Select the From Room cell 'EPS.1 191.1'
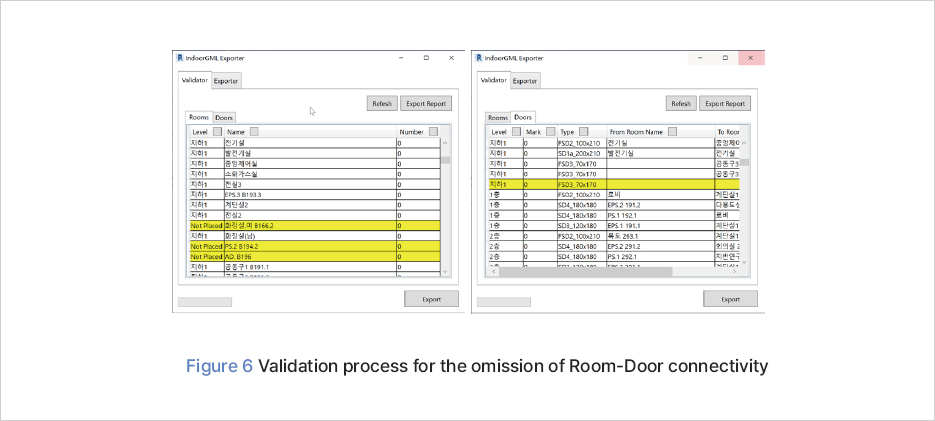Screen dimensions: 935x421 [x=660, y=226]
